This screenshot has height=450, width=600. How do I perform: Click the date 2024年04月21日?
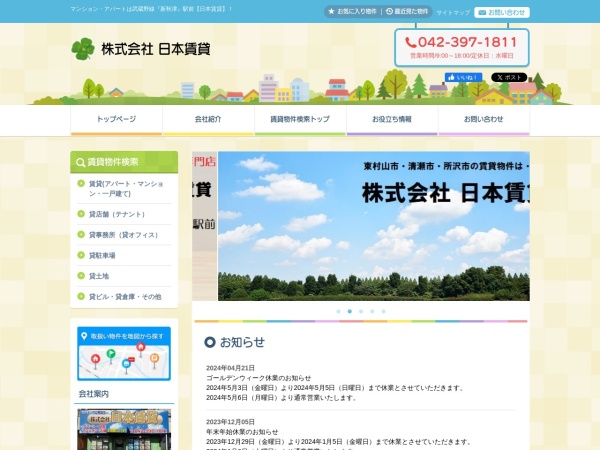pos(230,368)
